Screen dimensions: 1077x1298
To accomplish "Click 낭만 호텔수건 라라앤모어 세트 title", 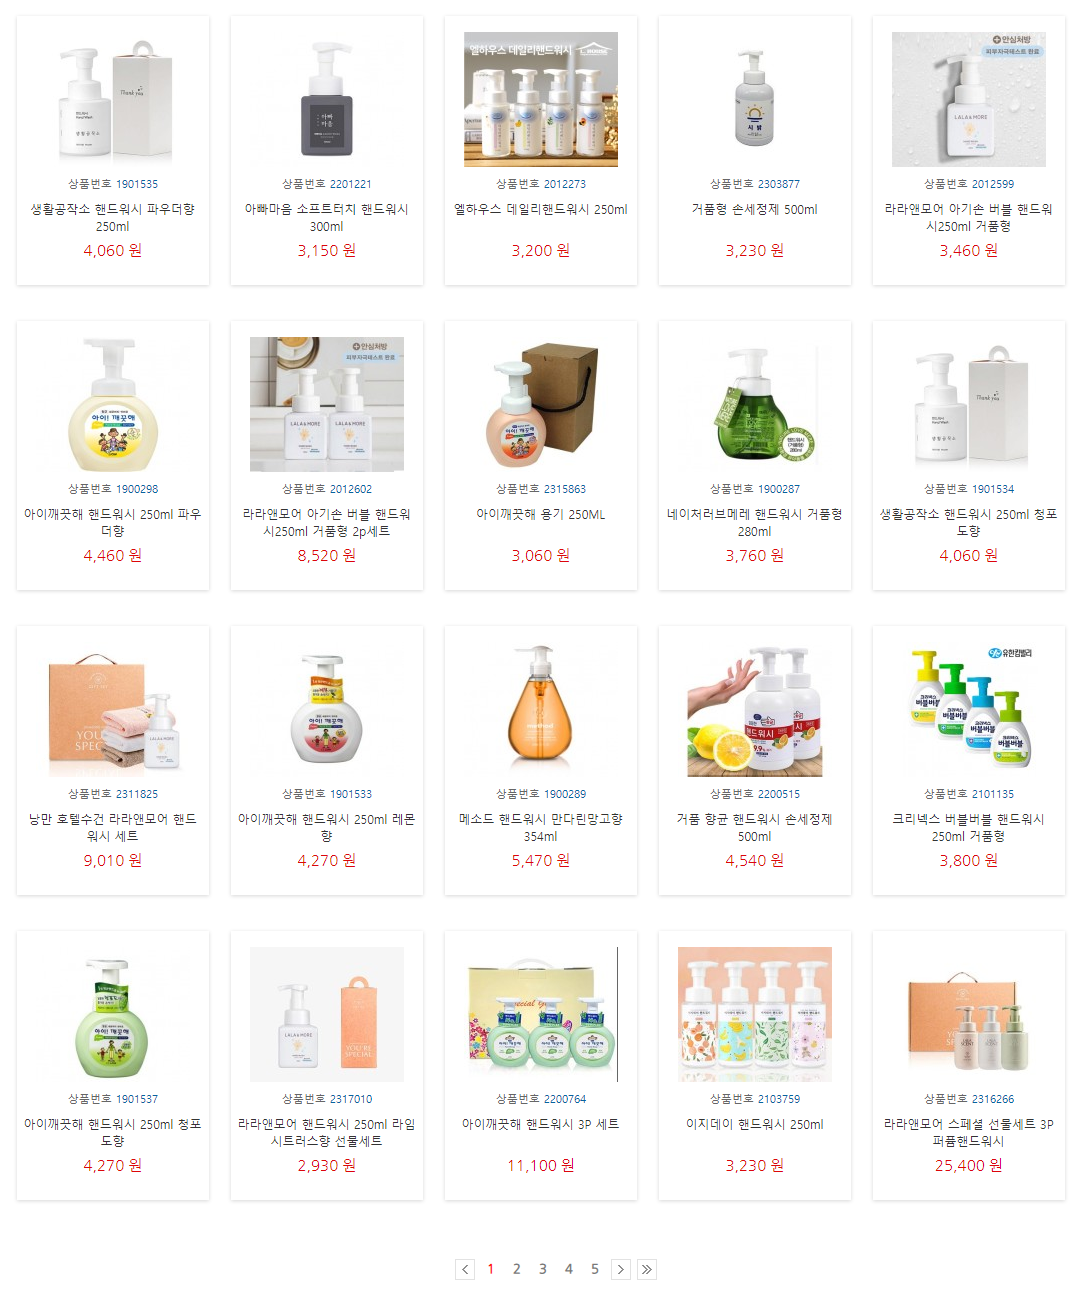I will [x=113, y=827].
